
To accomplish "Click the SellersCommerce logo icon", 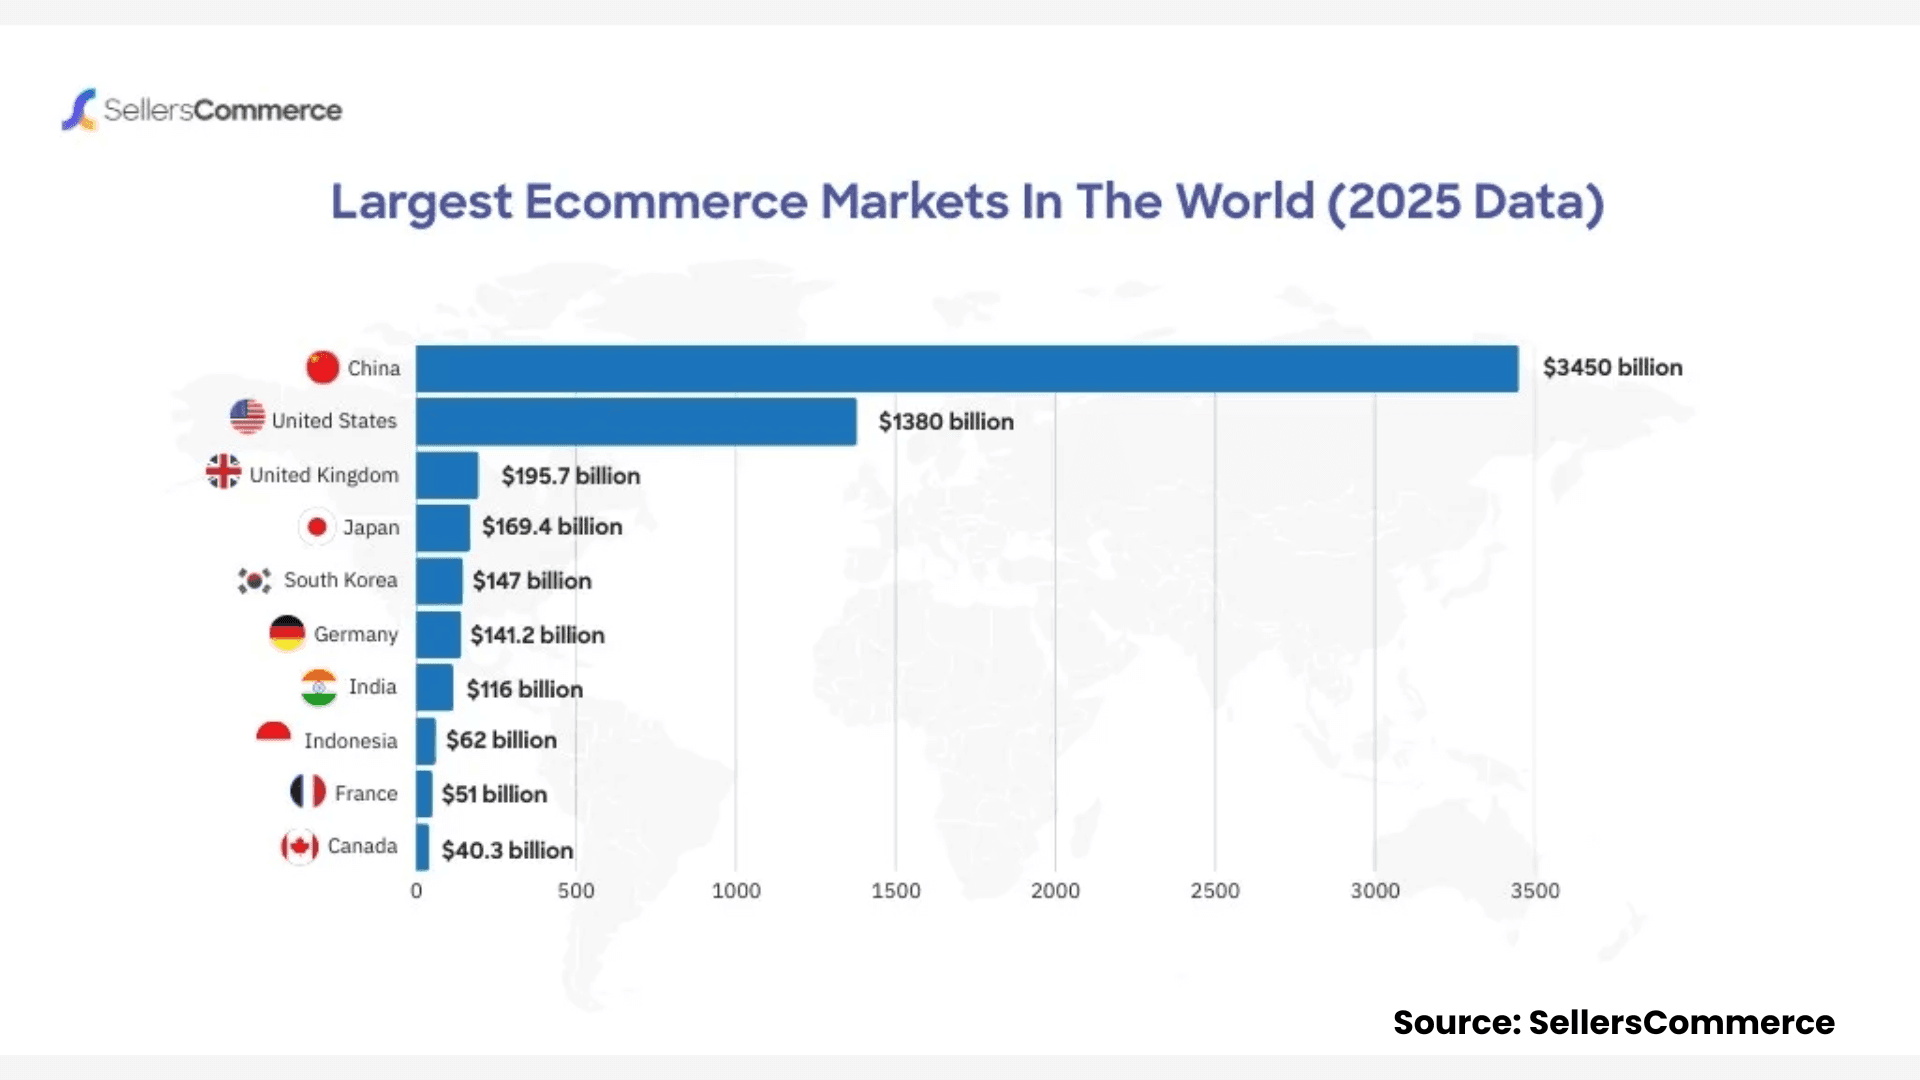I will tap(80, 109).
